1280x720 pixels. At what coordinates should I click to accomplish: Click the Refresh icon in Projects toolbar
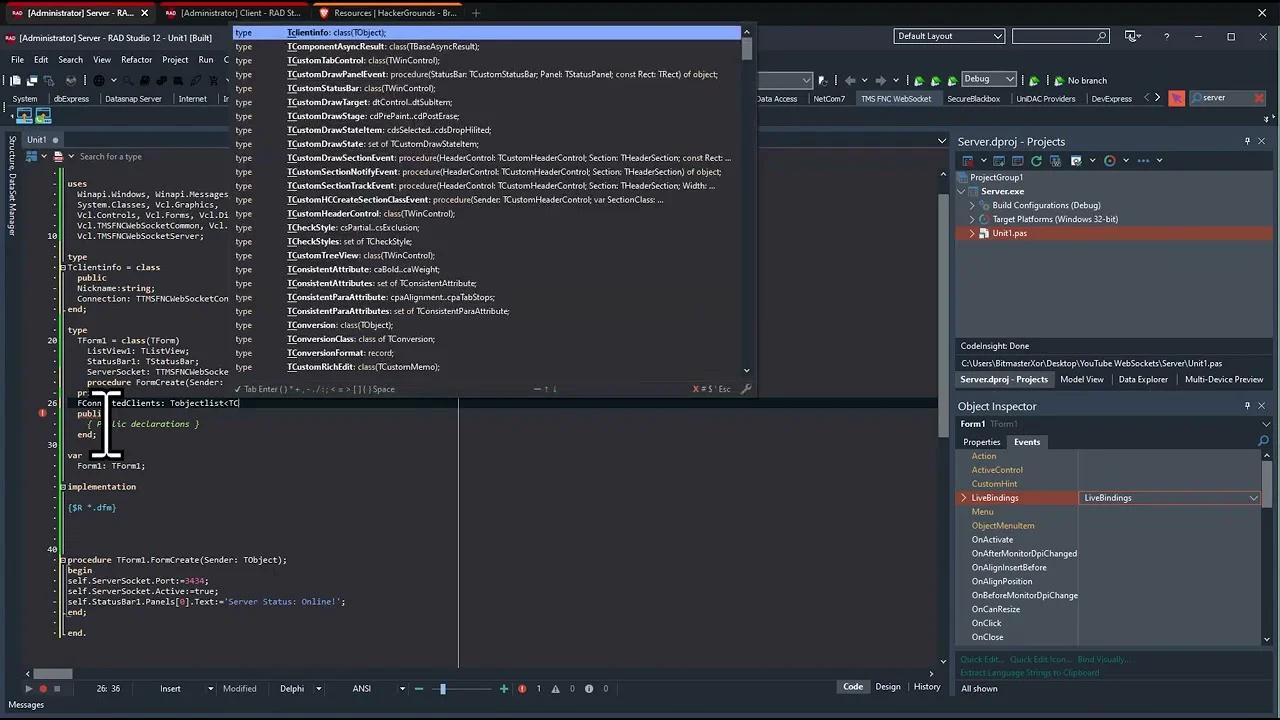click(x=1036, y=161)
